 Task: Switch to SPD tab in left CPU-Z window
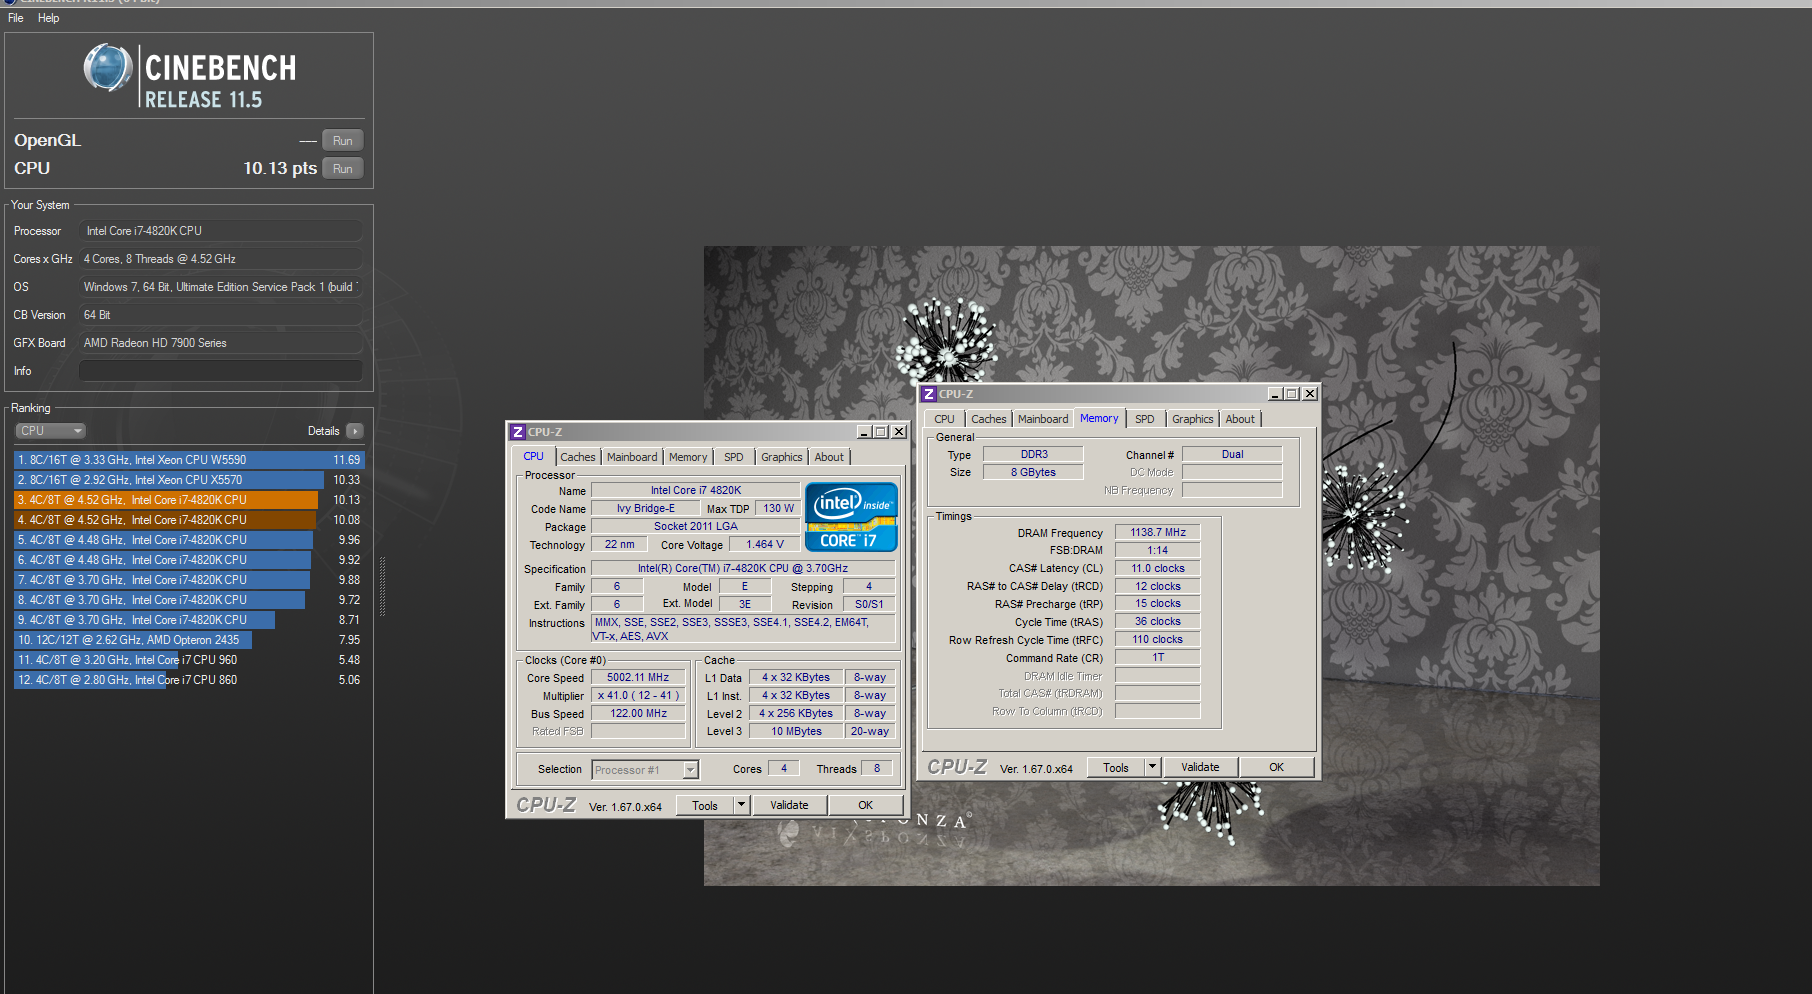pyautogui.click(x=734, y=457)
